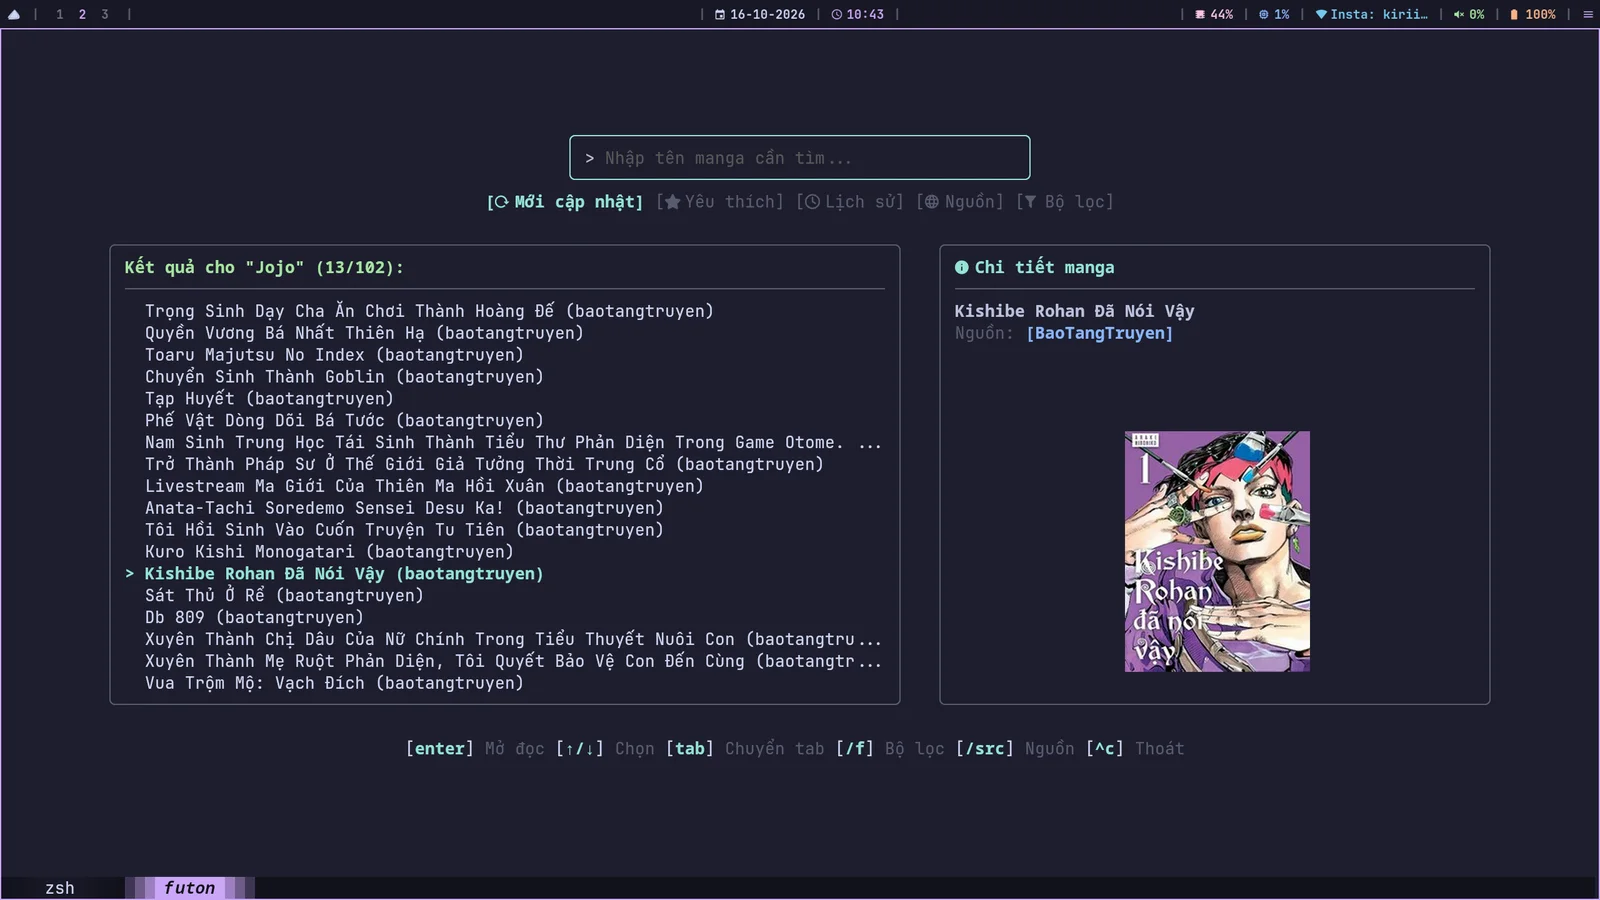Open the Bộ lọc filter tab
This screenshot has width=1600, height=900.
1065,202
